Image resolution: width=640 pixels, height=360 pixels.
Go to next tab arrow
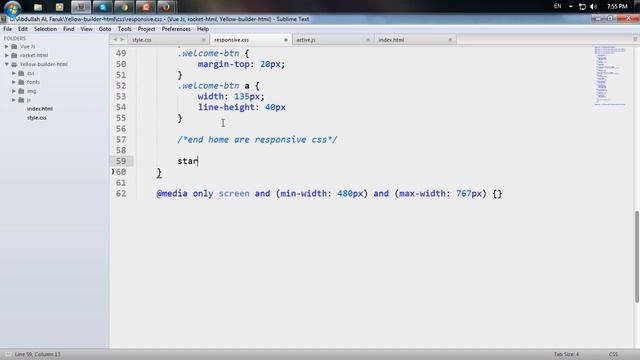(x=122, y=40)
